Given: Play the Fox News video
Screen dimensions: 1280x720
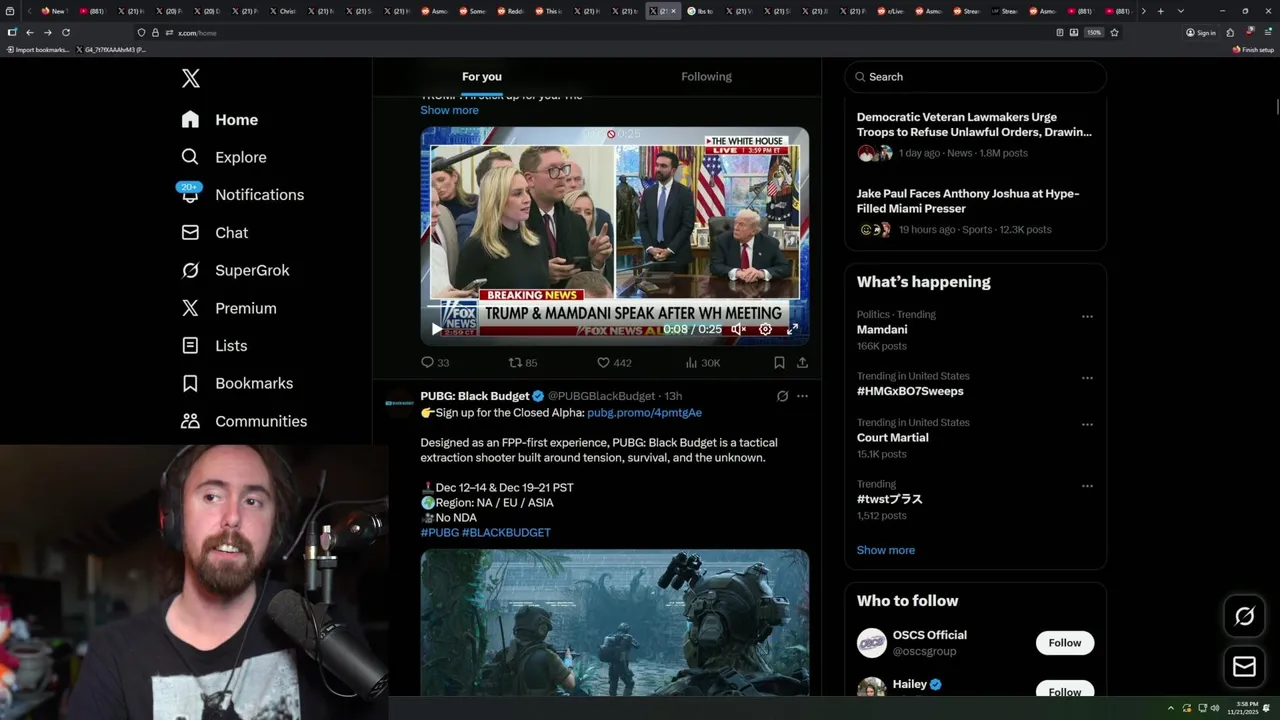Looking at the screenshot, I should point(436,329).
